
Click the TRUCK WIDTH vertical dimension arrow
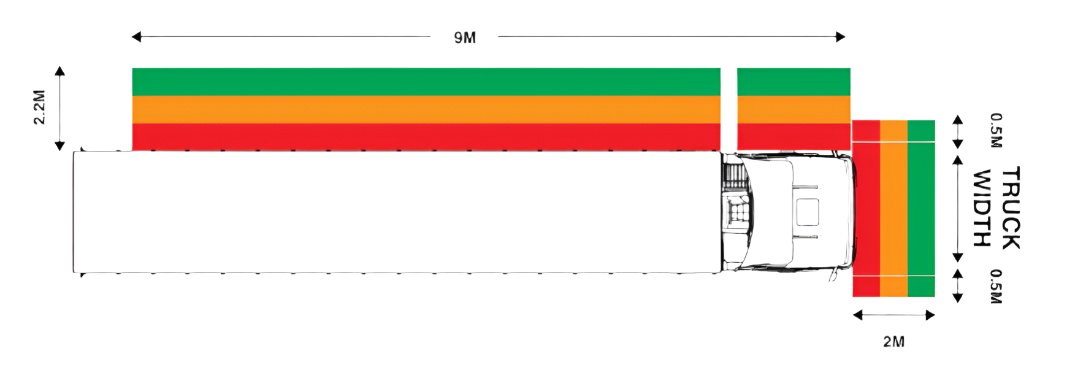[958, 209]
